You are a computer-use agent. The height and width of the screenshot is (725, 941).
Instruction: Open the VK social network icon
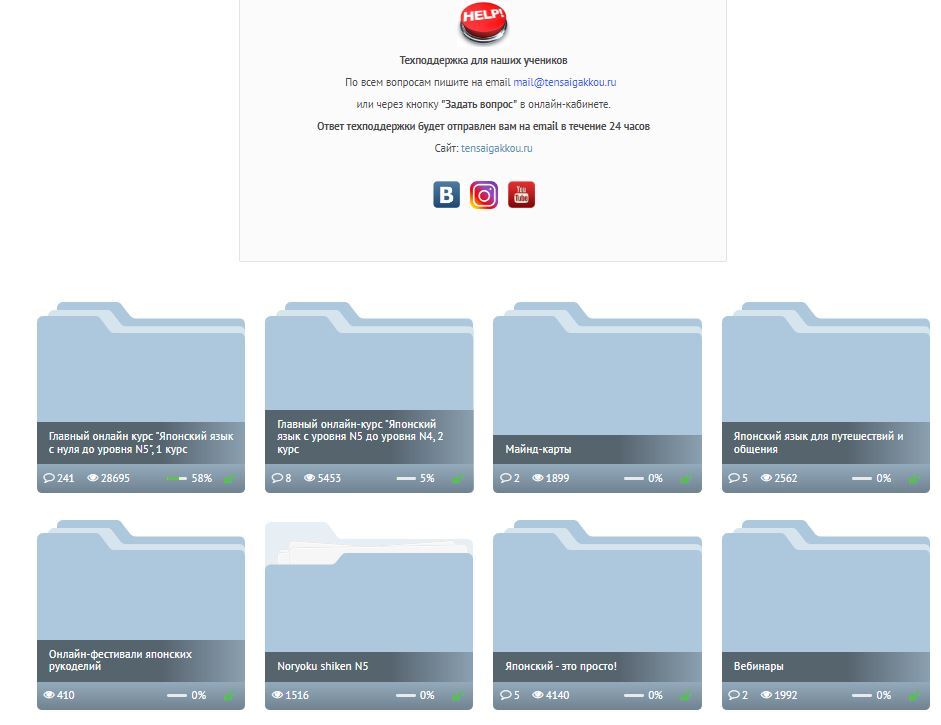(x=446, y=194)
